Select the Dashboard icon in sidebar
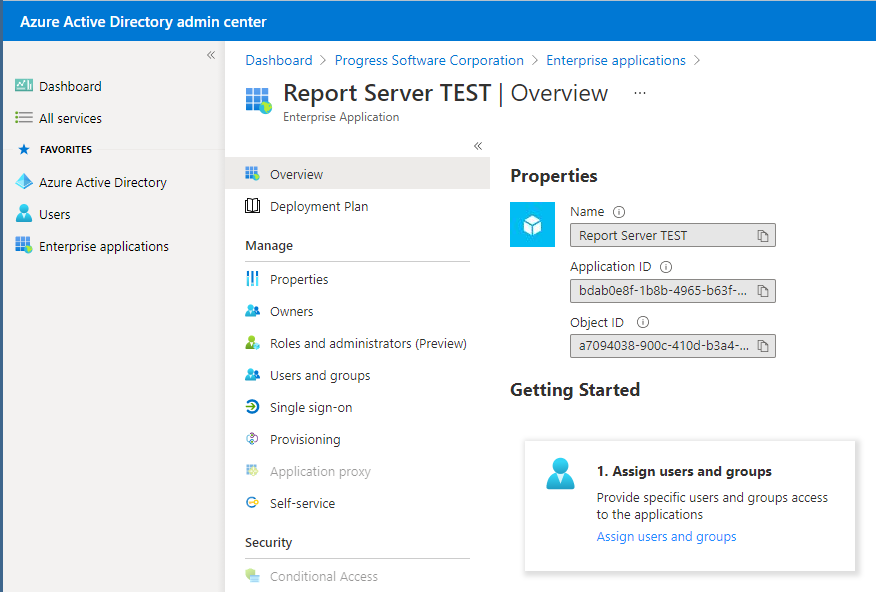 (x=23, y=85)
